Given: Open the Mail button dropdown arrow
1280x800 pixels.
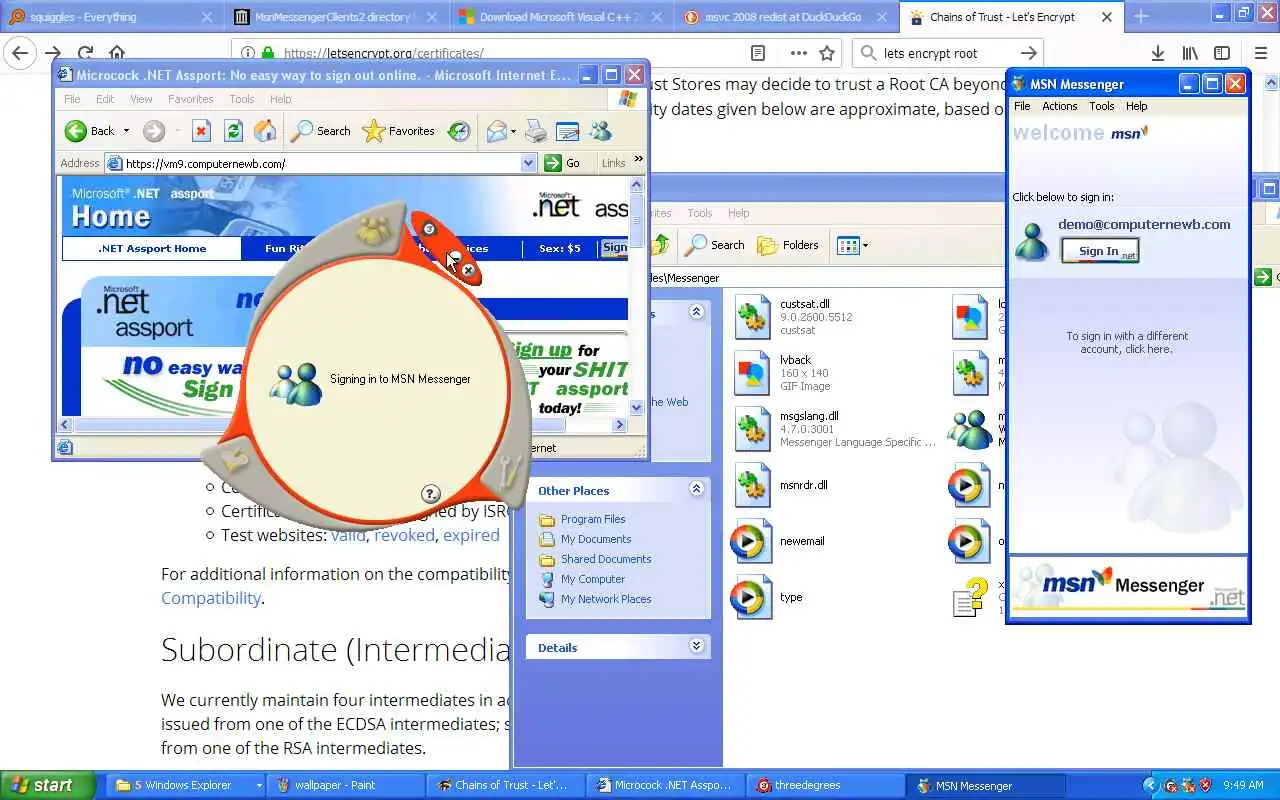Looking at the screenshot, I should [513, 131].
